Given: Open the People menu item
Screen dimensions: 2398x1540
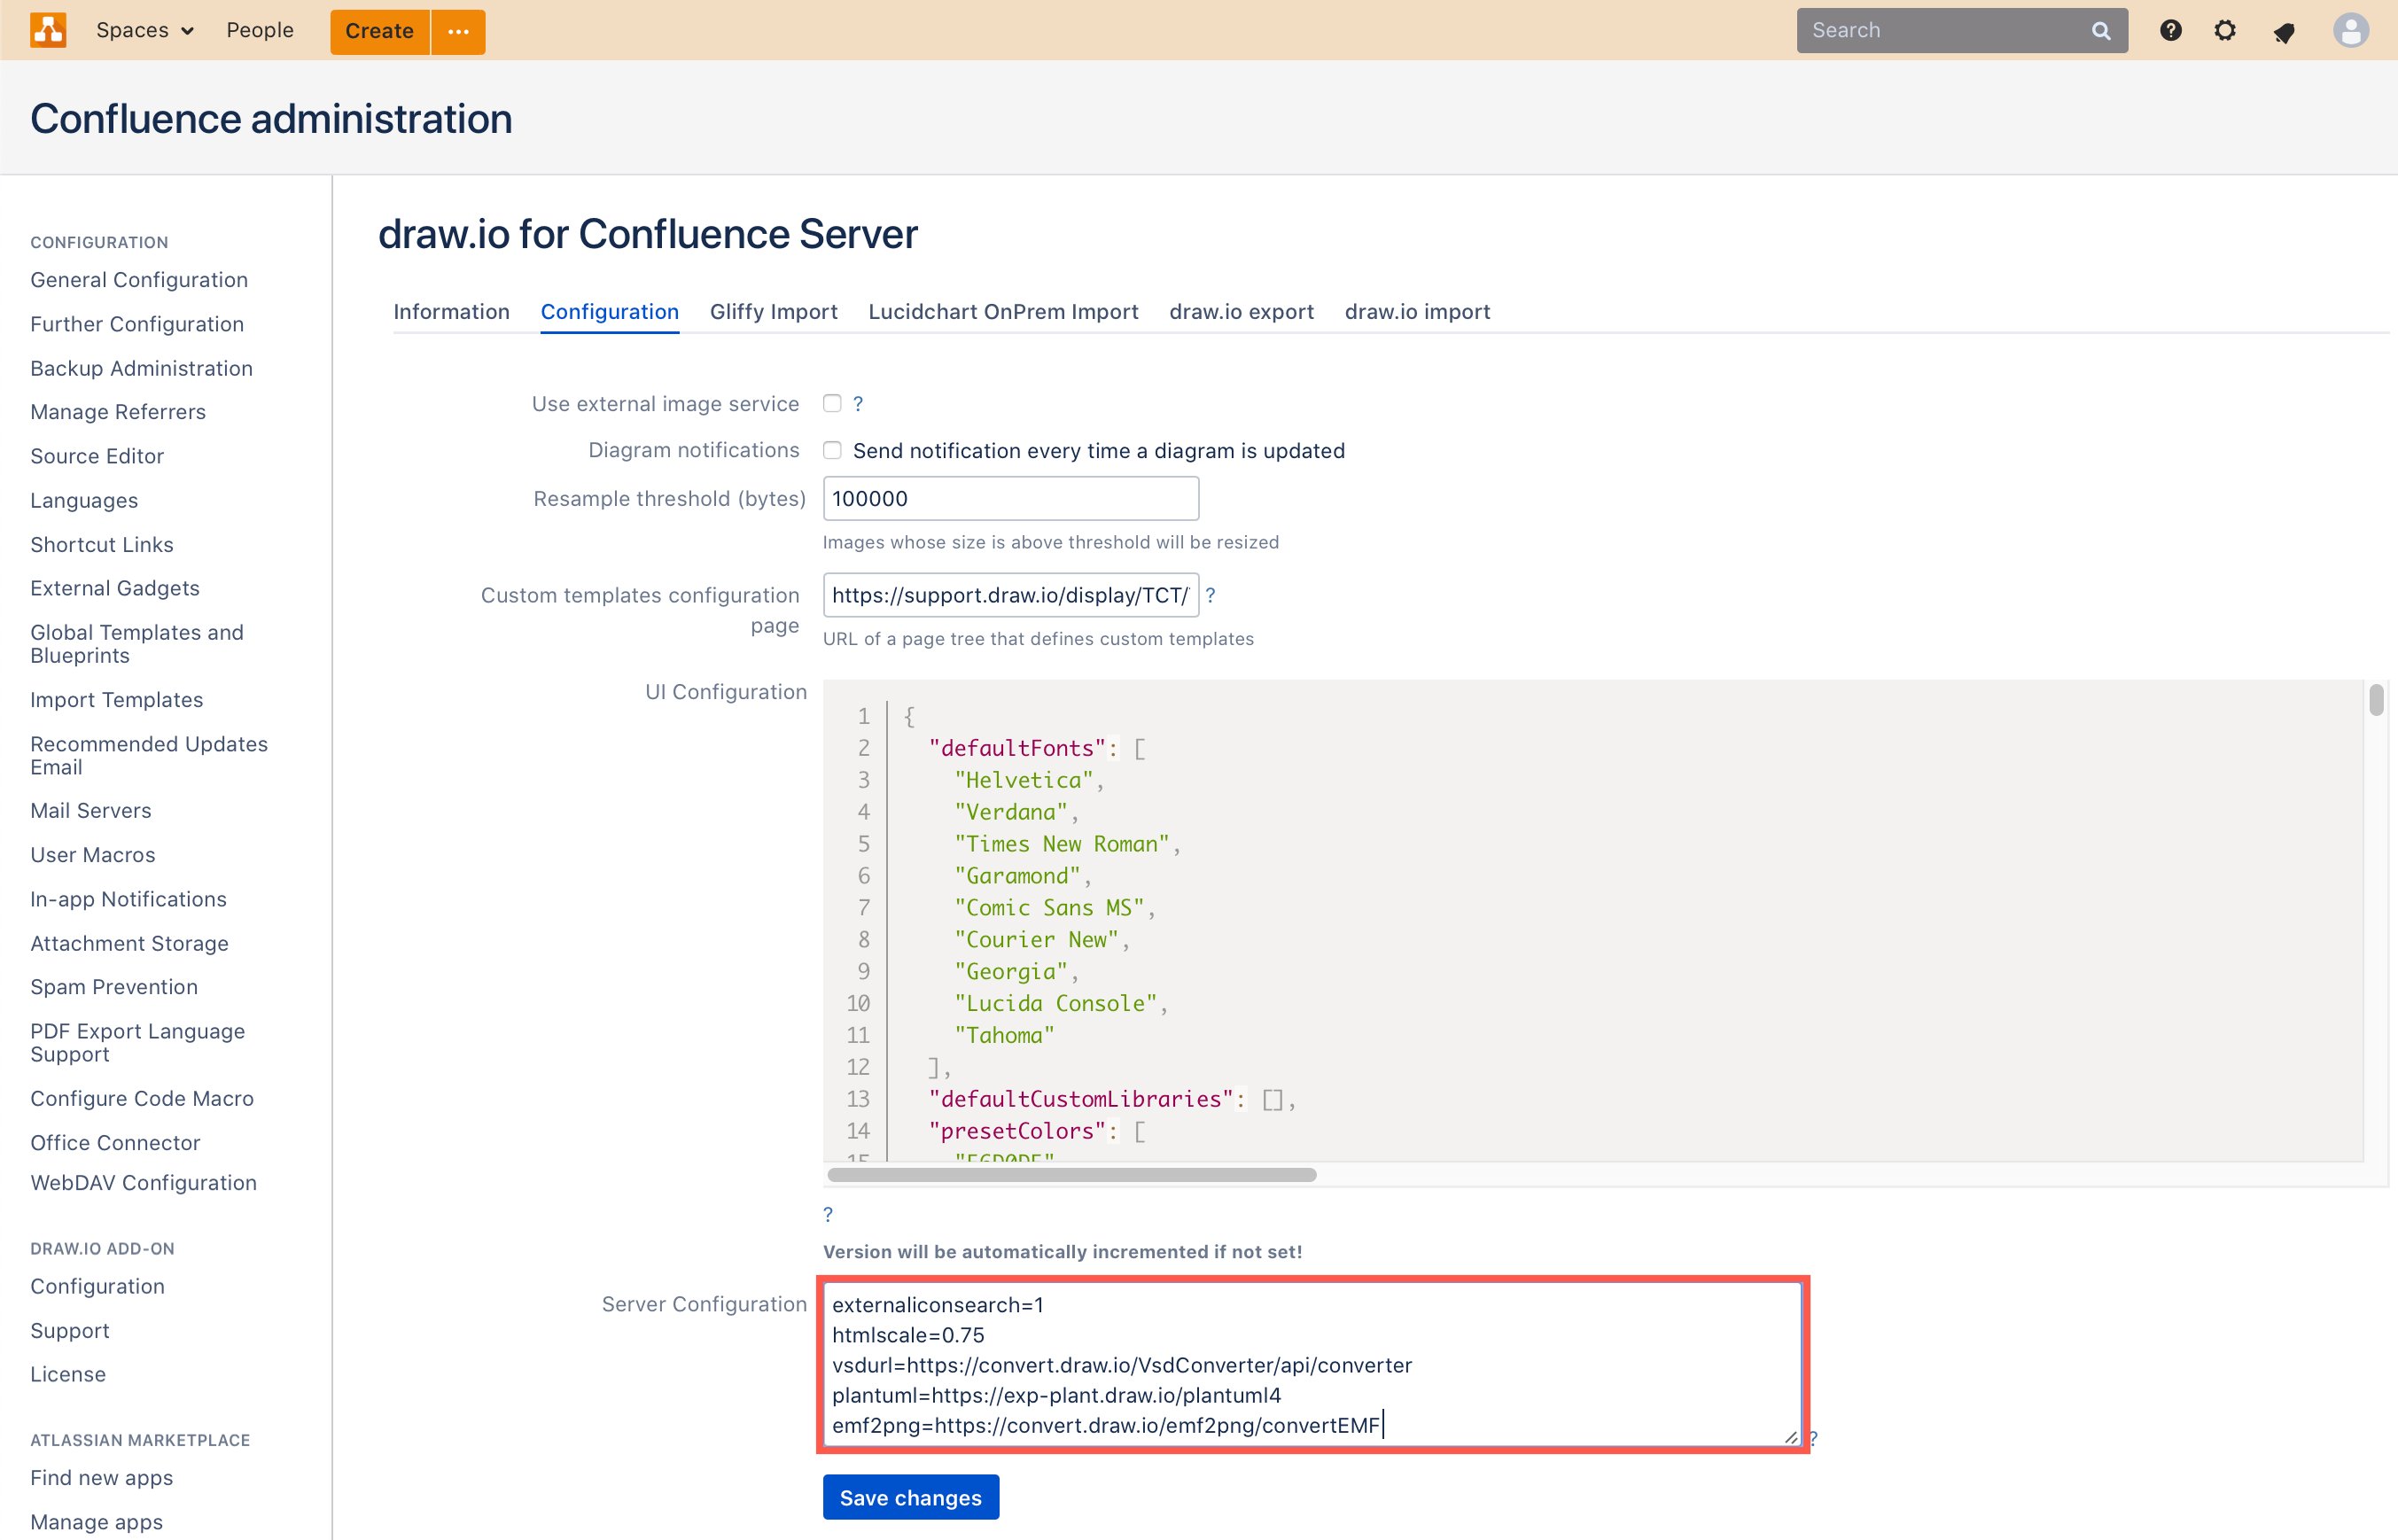Looking at the screenshot, I should point(259,30).
